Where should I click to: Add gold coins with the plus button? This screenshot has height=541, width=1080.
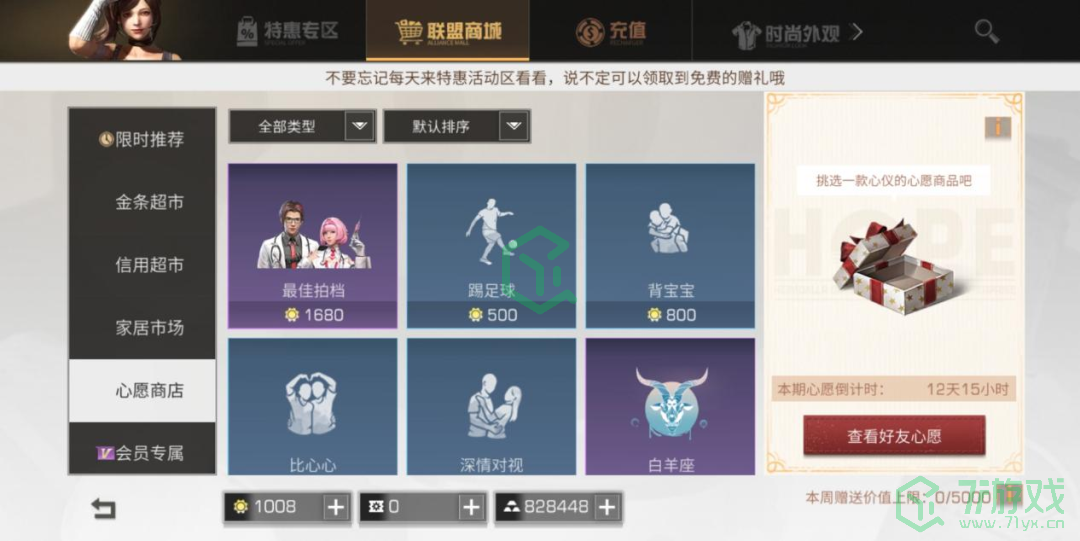[x=335, y=507]
